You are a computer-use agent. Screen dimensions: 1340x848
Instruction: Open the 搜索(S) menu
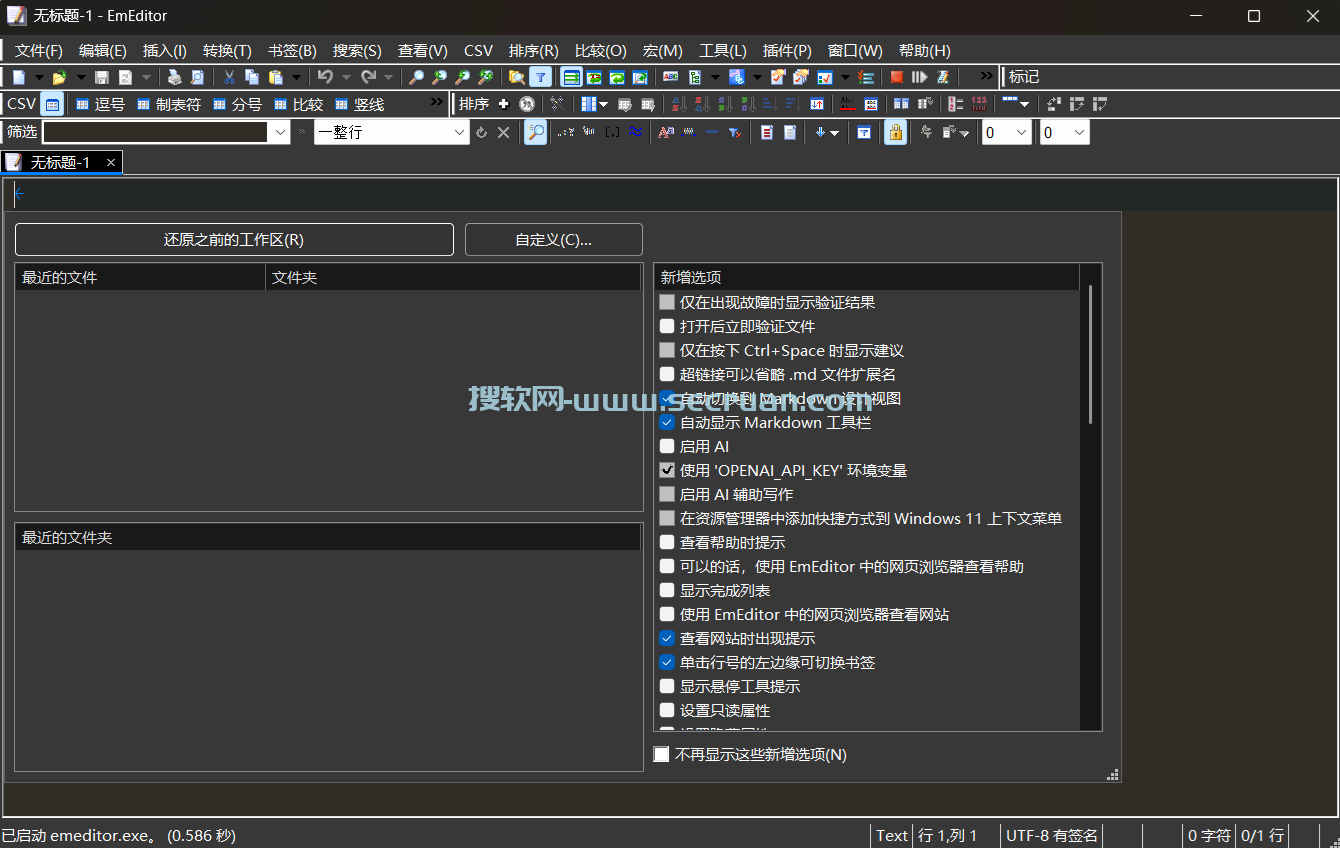click(357, 50)
